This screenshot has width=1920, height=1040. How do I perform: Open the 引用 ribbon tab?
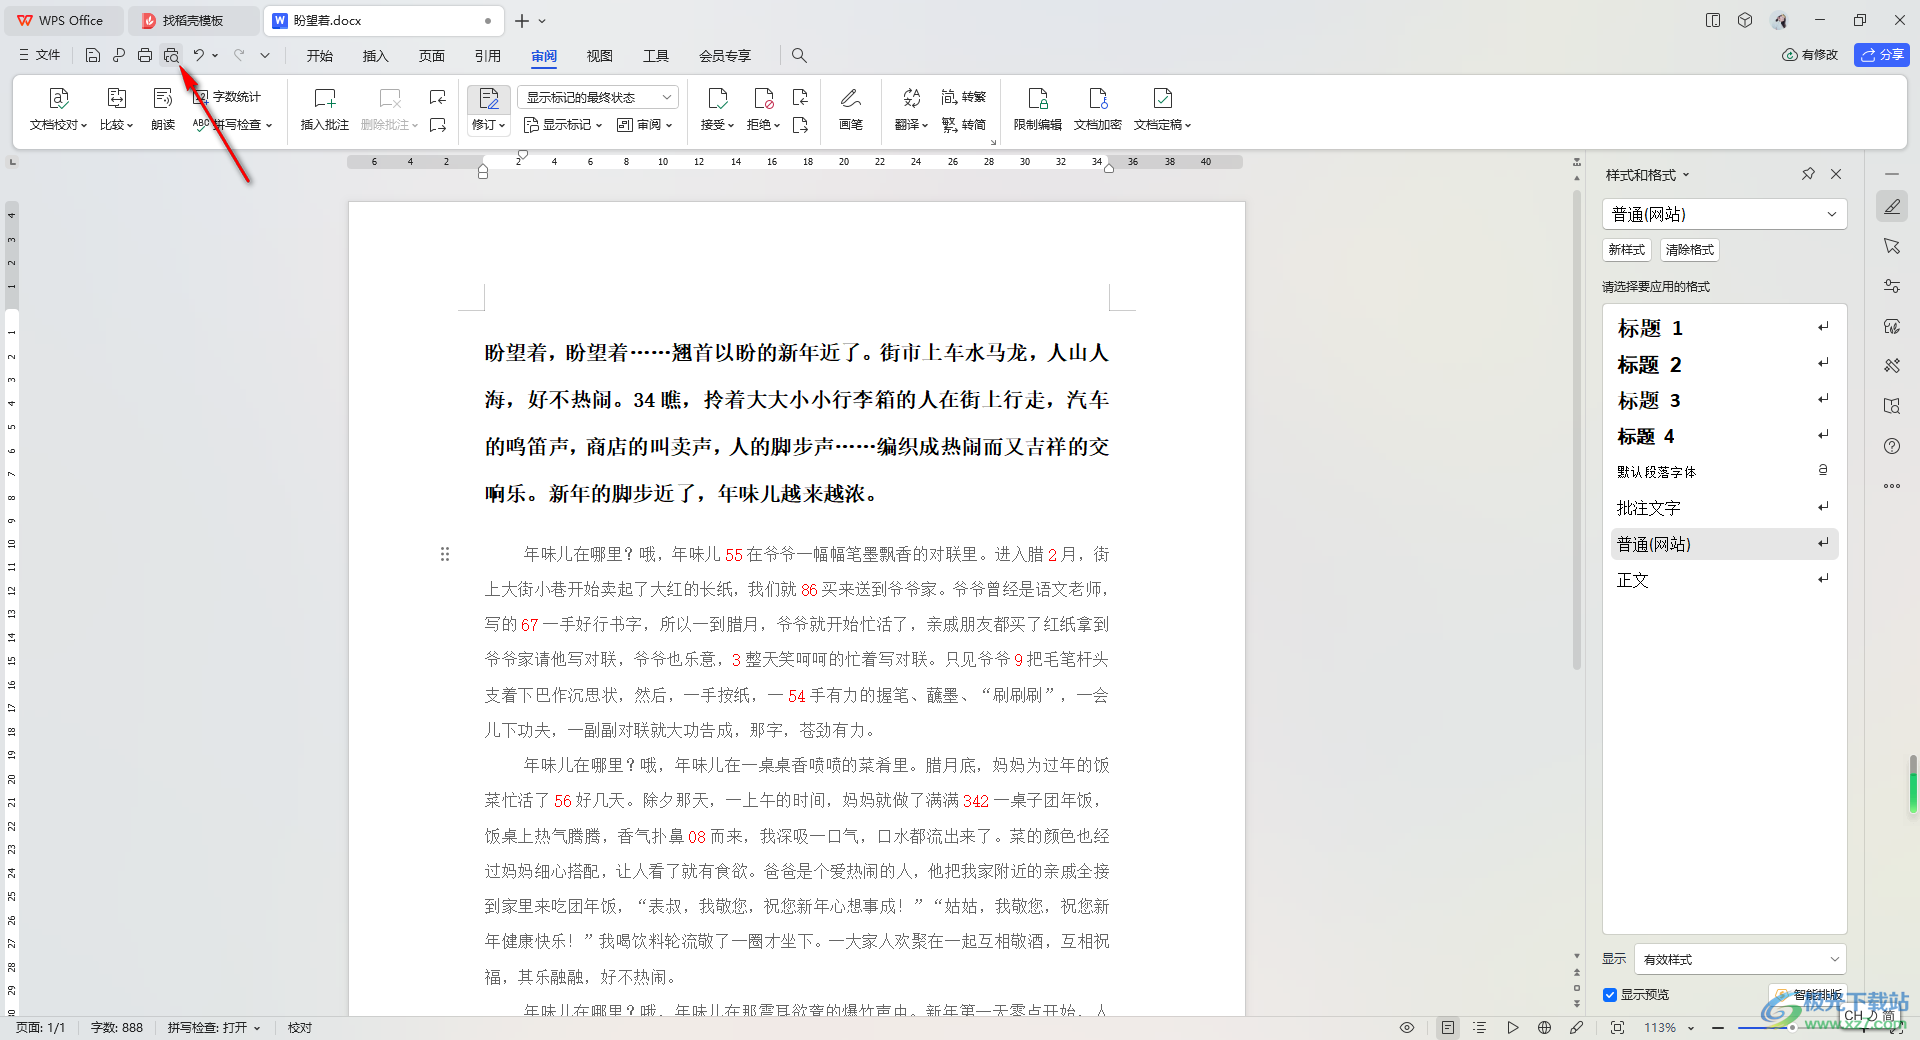488,56
